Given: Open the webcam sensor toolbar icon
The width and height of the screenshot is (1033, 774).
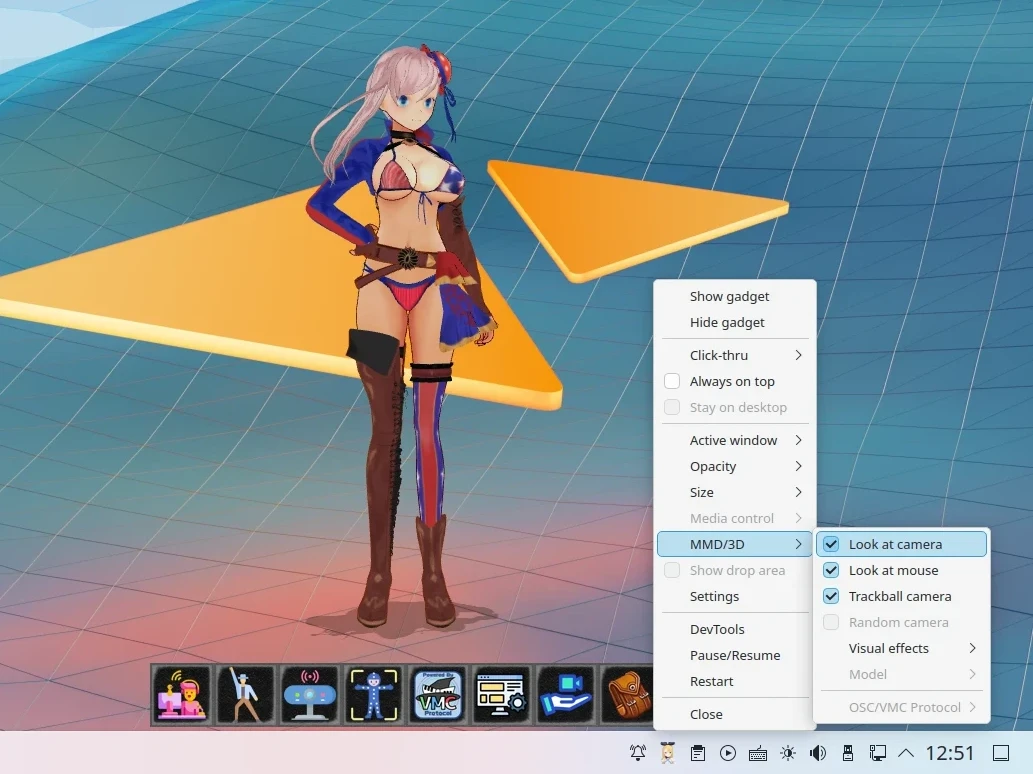Looking at the screenshot, I should 310,694.
